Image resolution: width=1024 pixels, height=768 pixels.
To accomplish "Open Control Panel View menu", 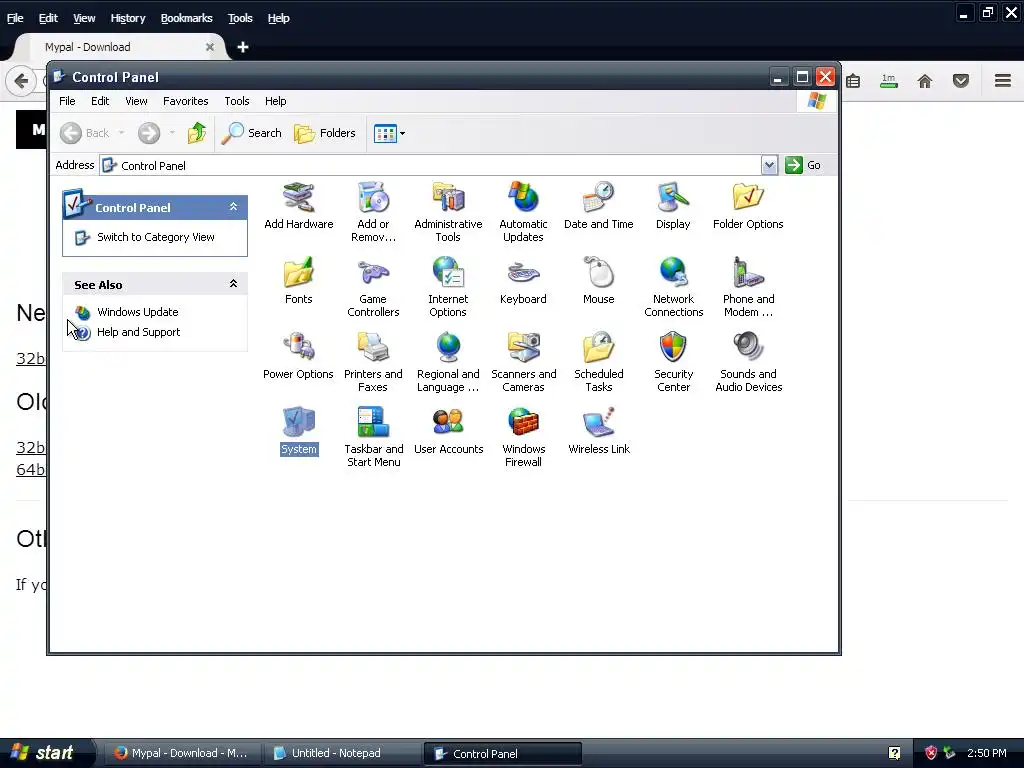I will pos(136,101).
